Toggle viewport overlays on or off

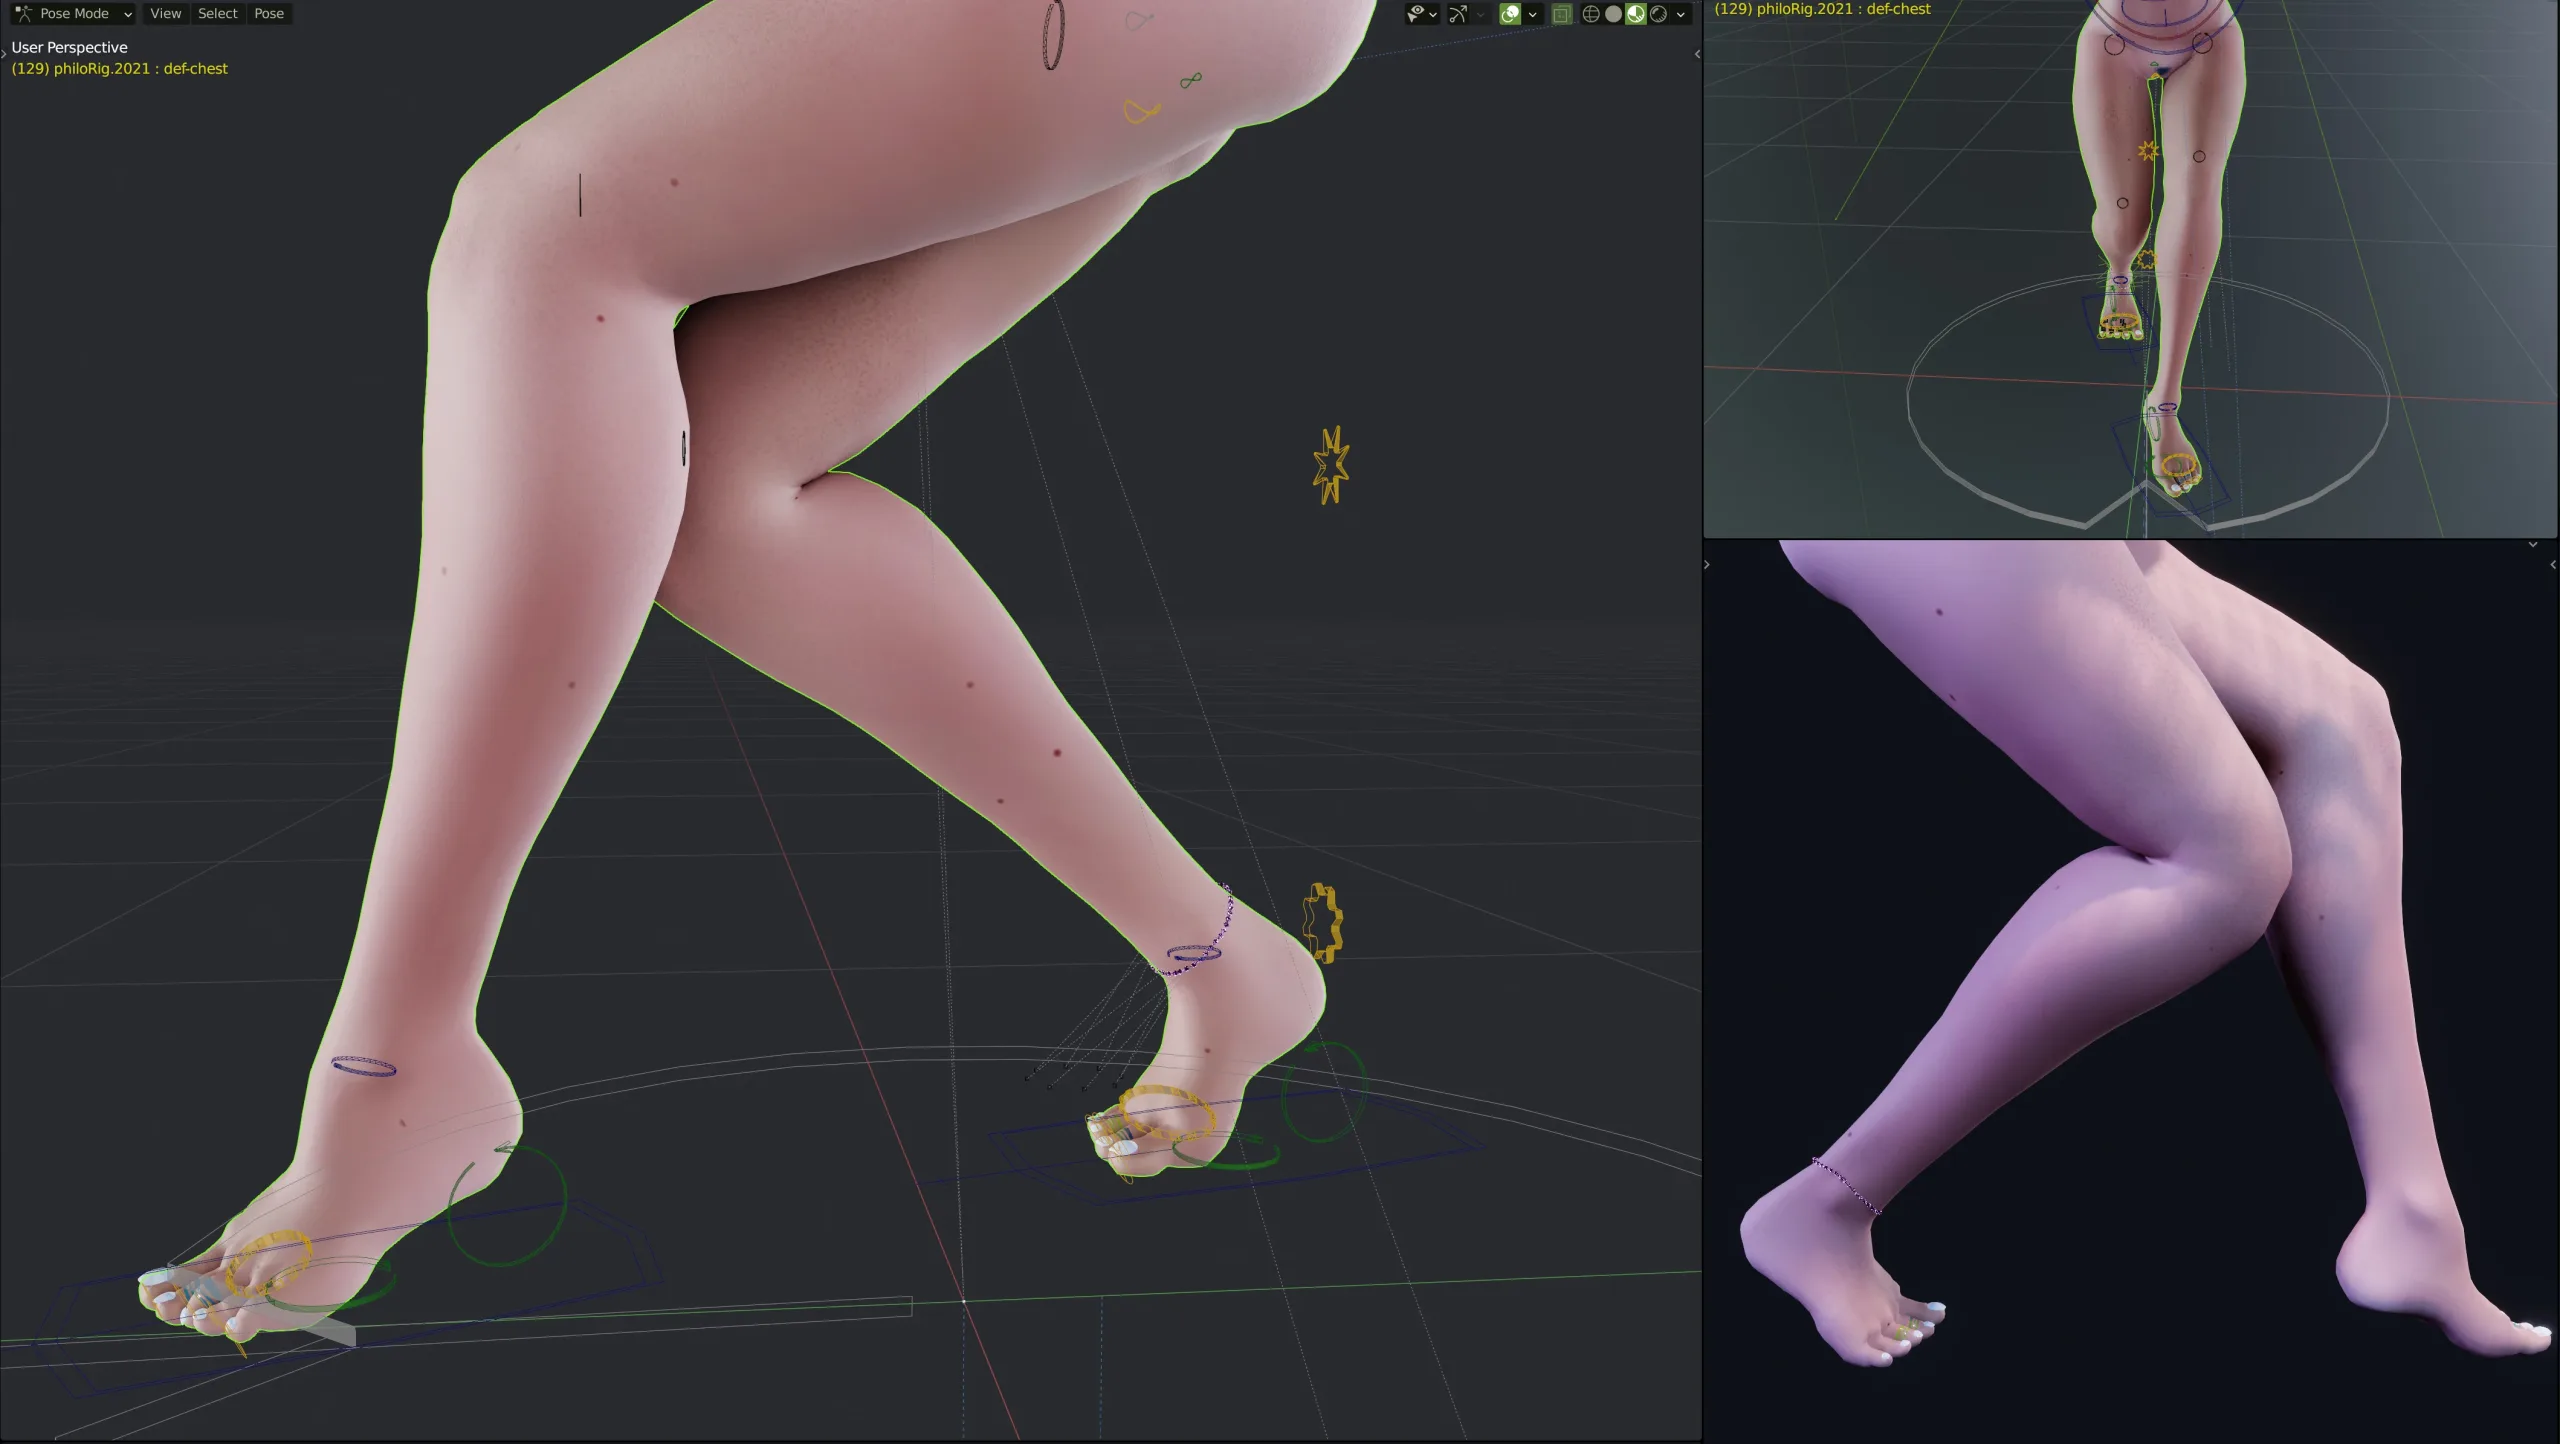click(1510, 14)
